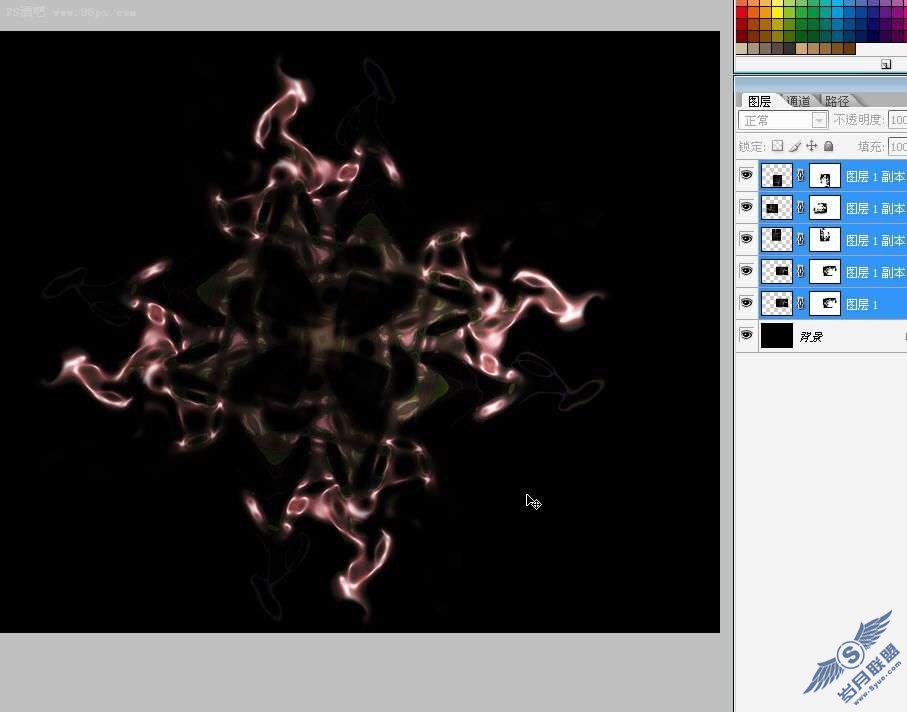This screenshot has width=907, height=712.
Task: Toggle lock all padlock icon
Action: 828,146
